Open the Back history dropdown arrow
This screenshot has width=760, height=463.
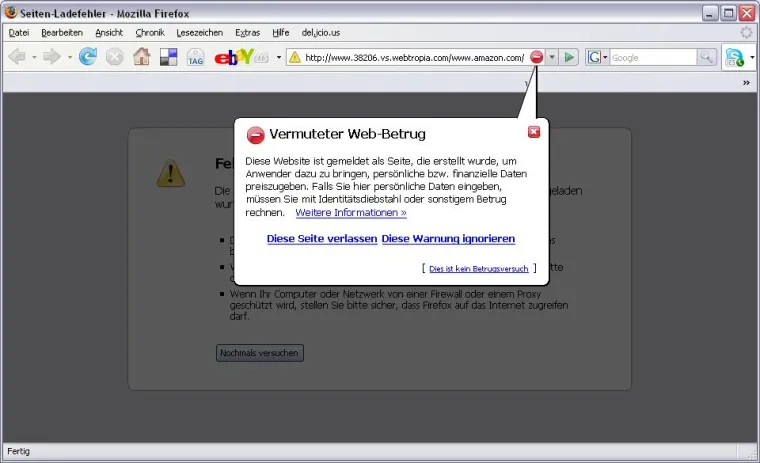[34, 57]
